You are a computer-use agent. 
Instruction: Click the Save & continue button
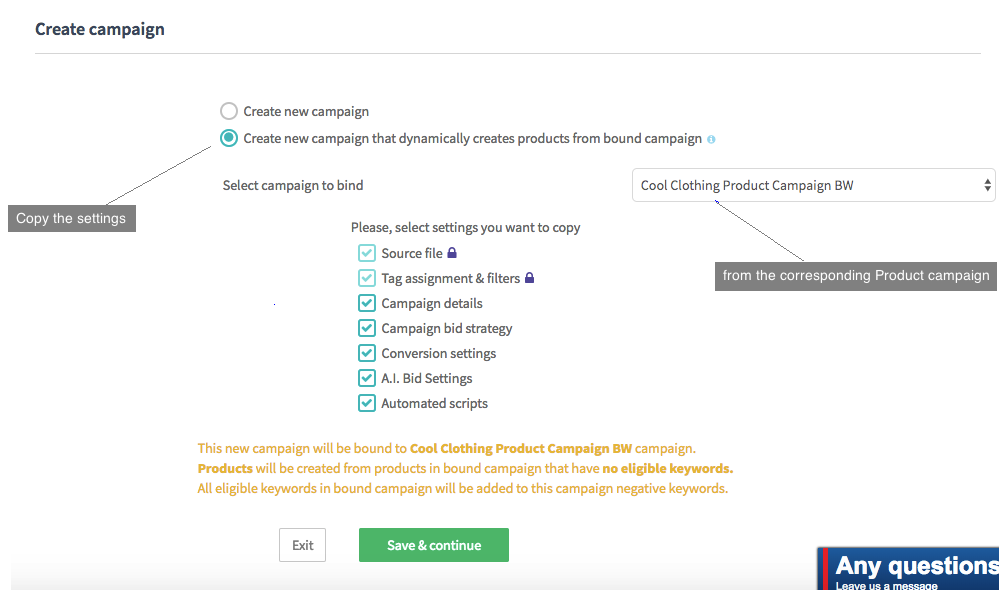pyautogui.click(x=434, y=545)
